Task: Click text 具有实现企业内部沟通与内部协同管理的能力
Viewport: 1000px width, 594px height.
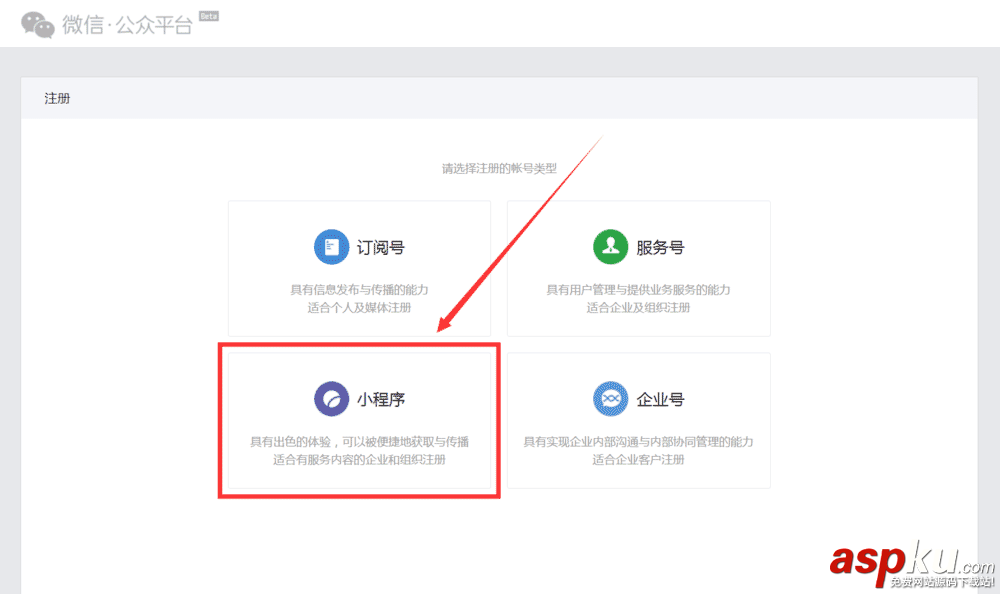Action: [638, 442]
